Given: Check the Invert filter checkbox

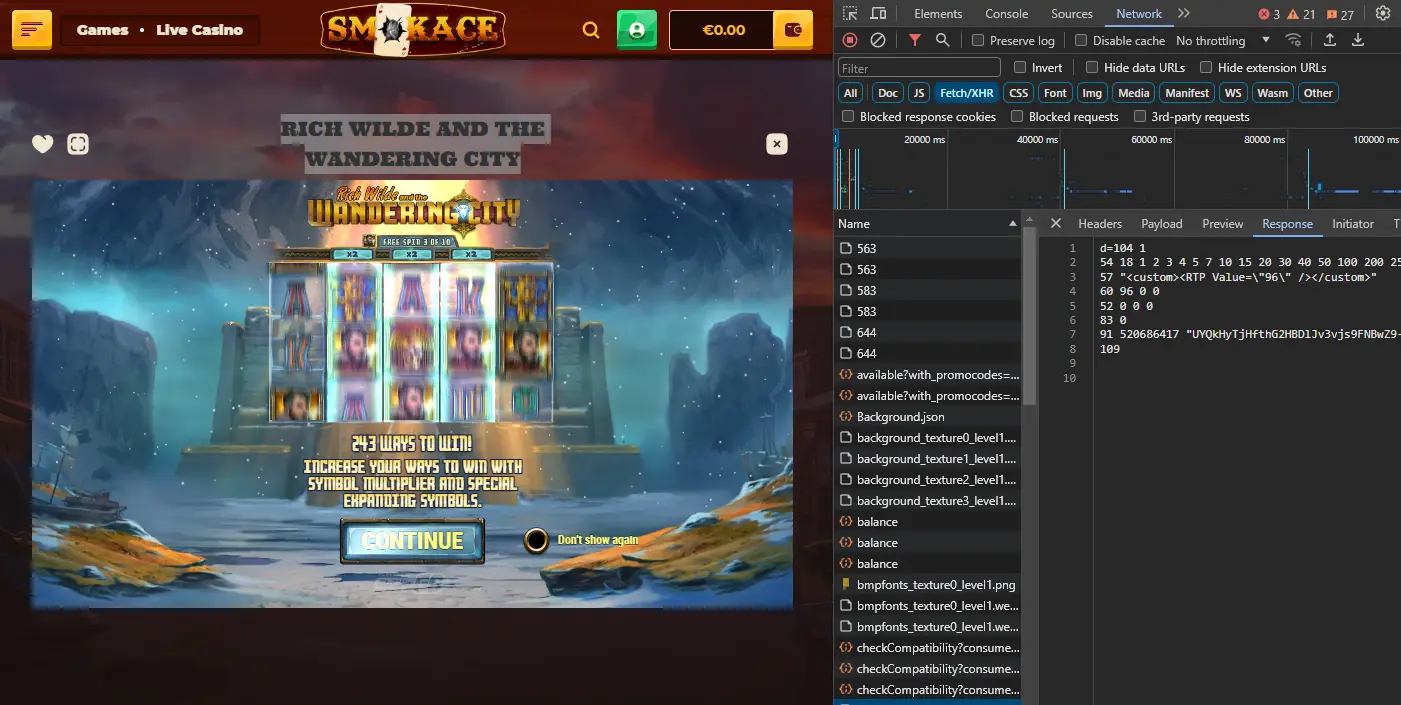Looking at the screenshot, I should point(1020,68).
